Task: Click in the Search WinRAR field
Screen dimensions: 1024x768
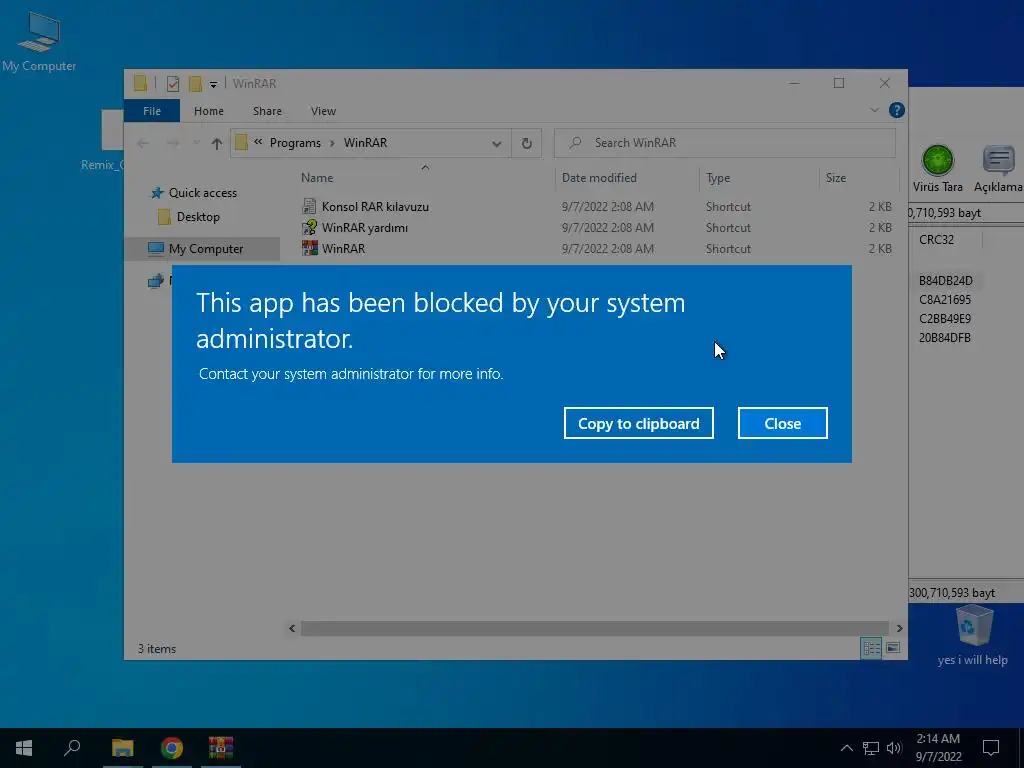Action: (x=725, y=143)
